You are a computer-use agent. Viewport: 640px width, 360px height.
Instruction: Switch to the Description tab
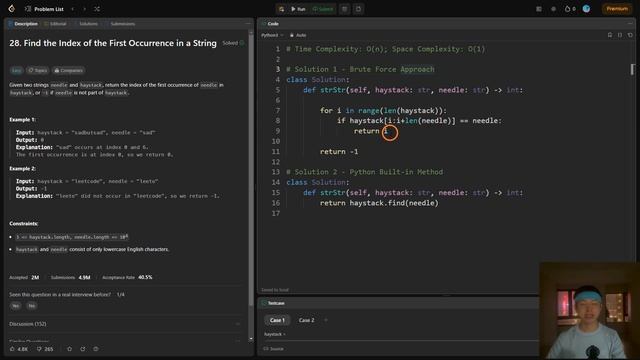(x=23, y=24)
